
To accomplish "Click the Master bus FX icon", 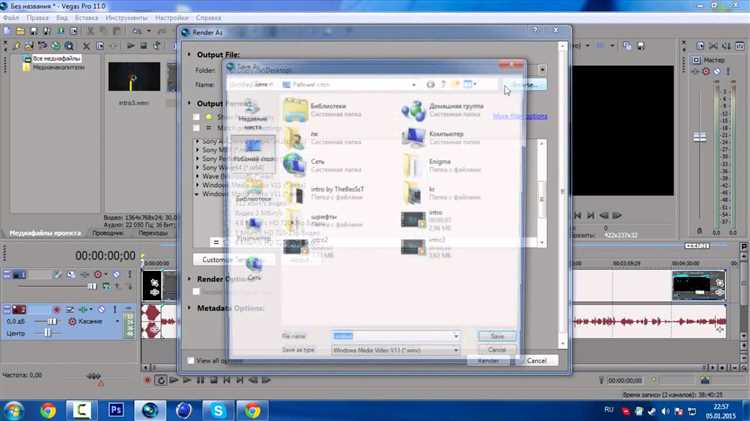I will tap(696, 72).
